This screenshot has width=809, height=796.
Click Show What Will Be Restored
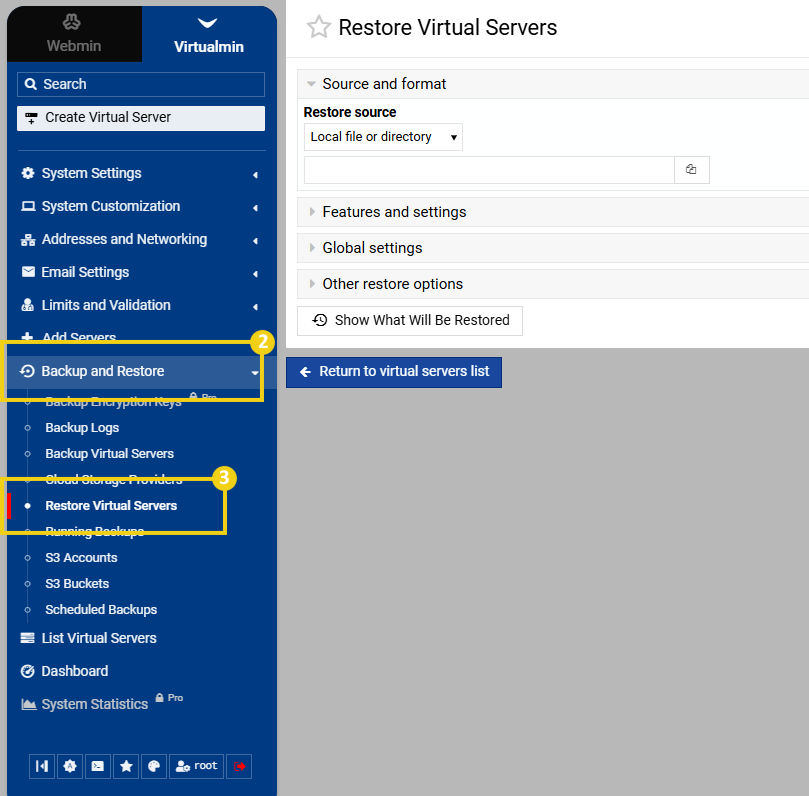coord(409,321)
